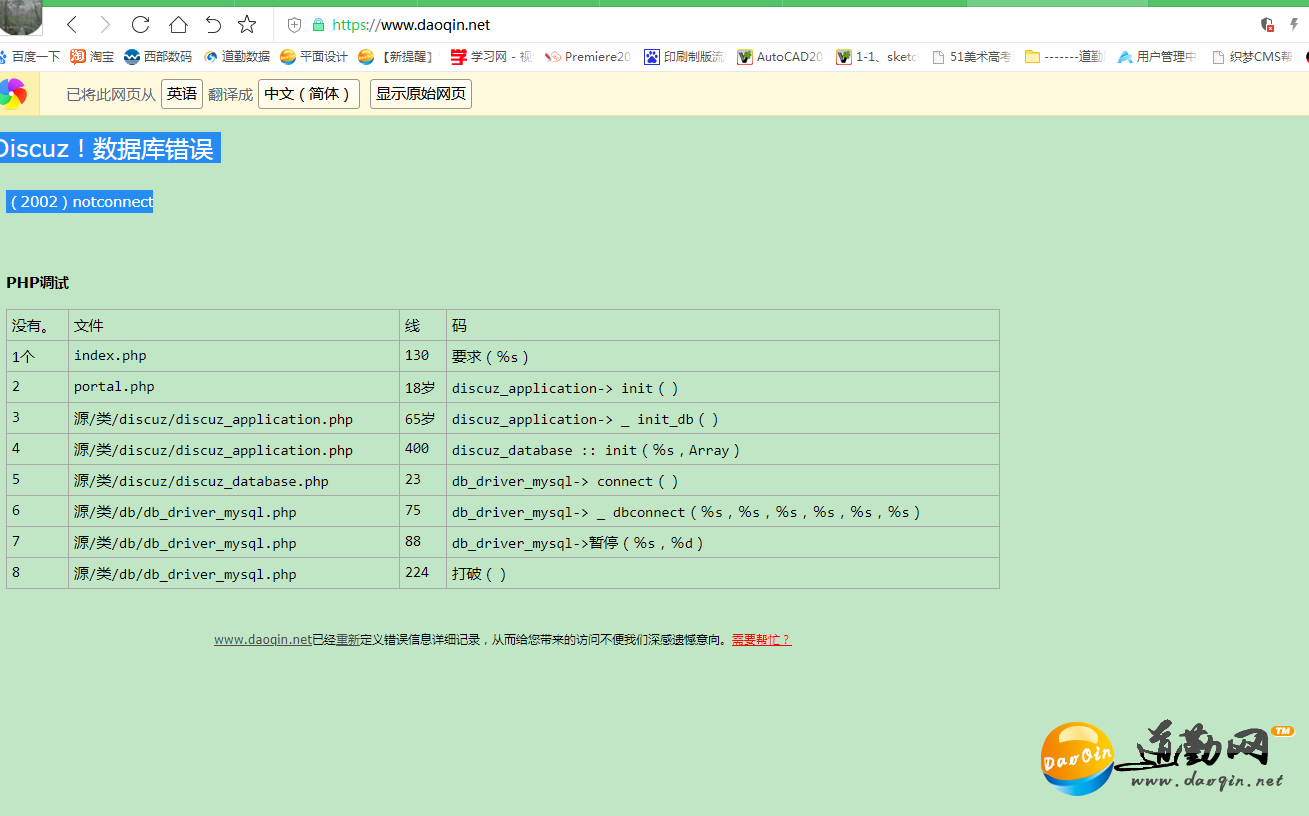Click the green lock HTTPS icon
Image resolution: width=1309 pixels, height=816 pixels.
click(x=318, y=25)
